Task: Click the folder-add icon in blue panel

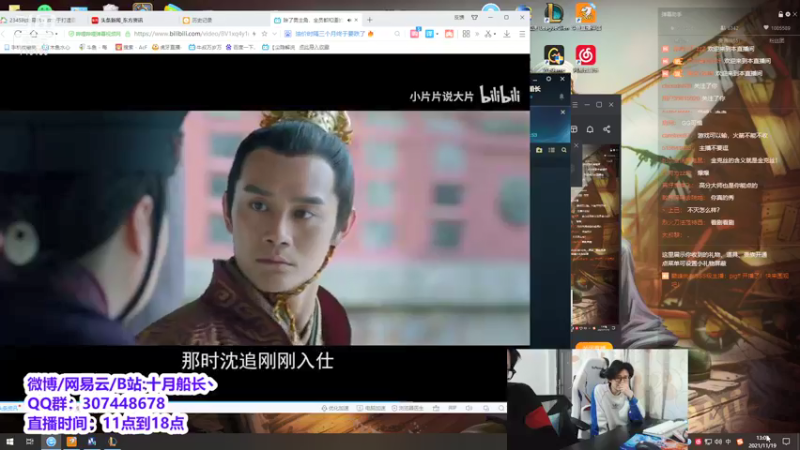Action: click(x=539, y=150)
